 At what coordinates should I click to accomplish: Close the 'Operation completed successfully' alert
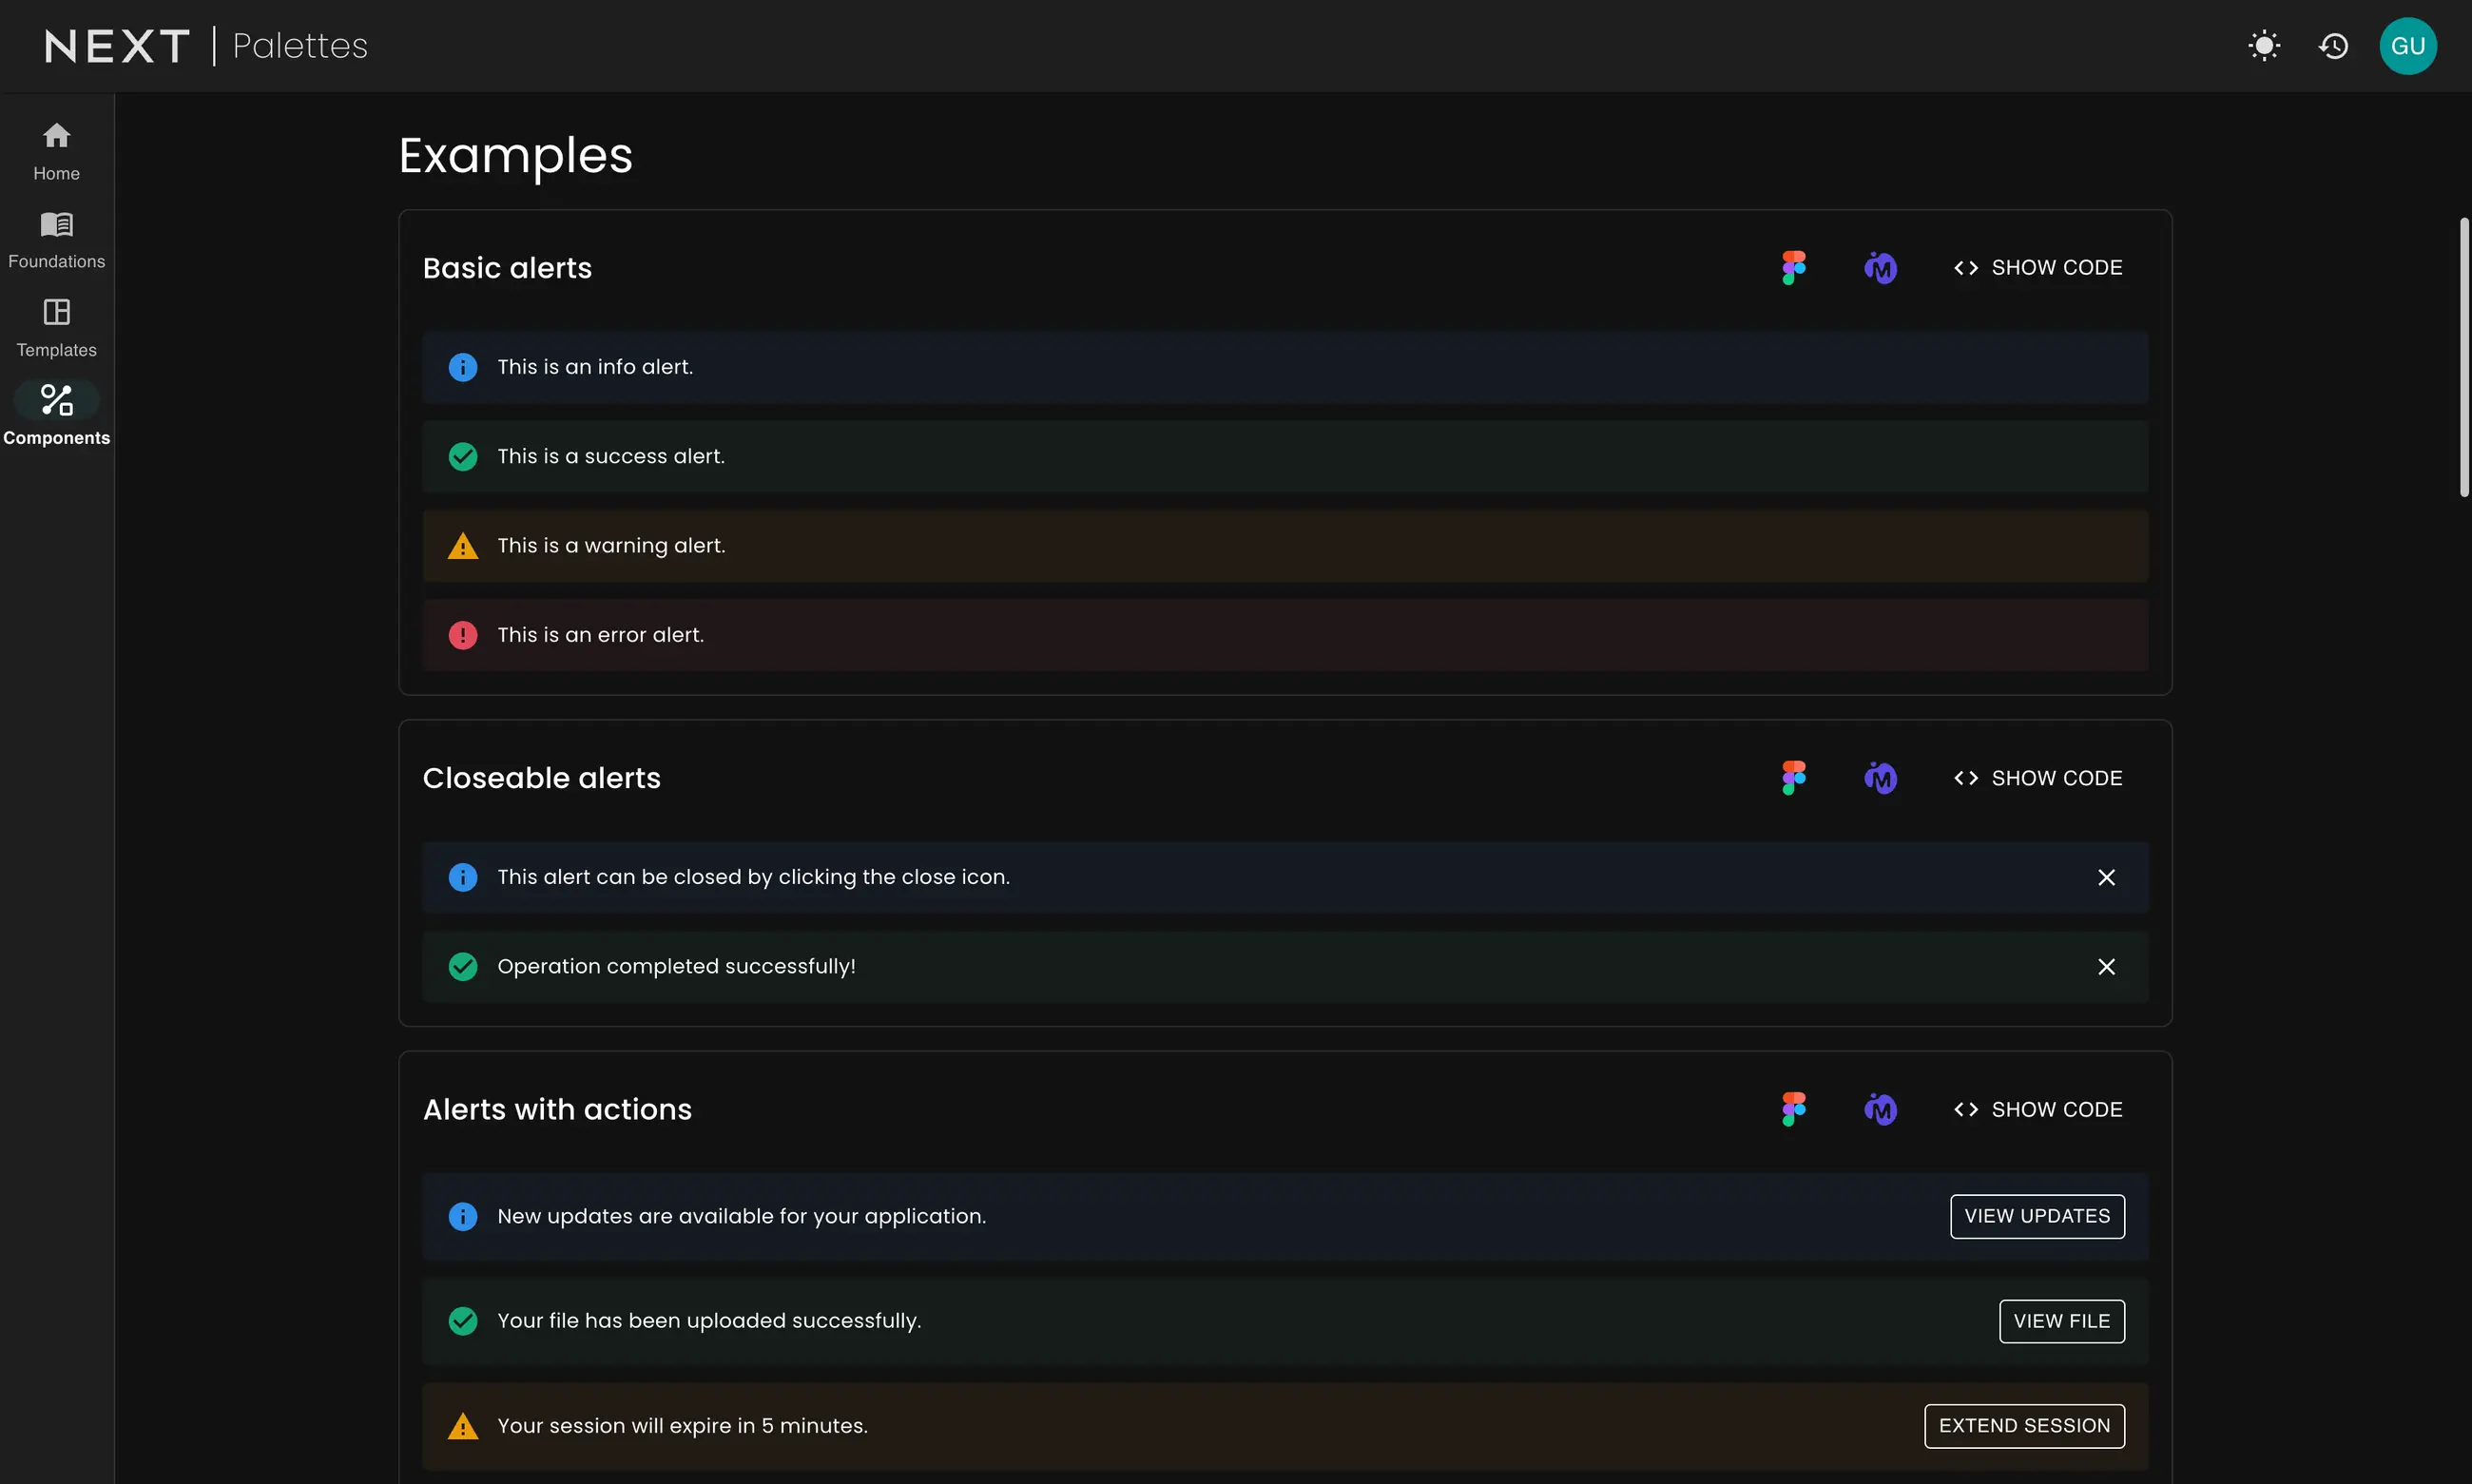[2106, 967]
